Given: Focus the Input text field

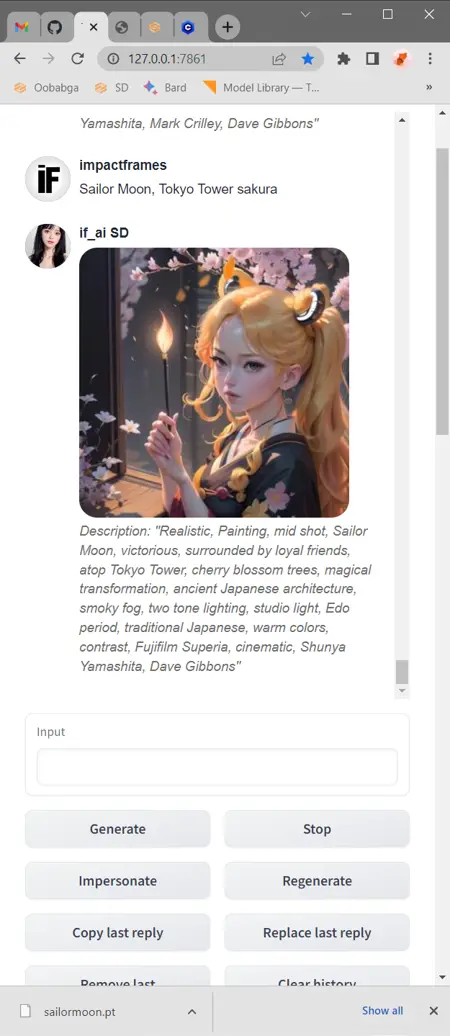Looking at the screenshot, I should 217,767.
